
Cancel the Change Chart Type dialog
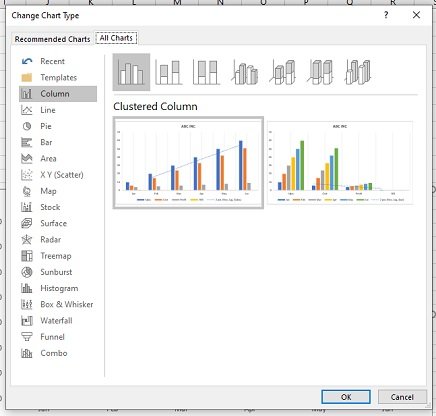pos(402,397)
